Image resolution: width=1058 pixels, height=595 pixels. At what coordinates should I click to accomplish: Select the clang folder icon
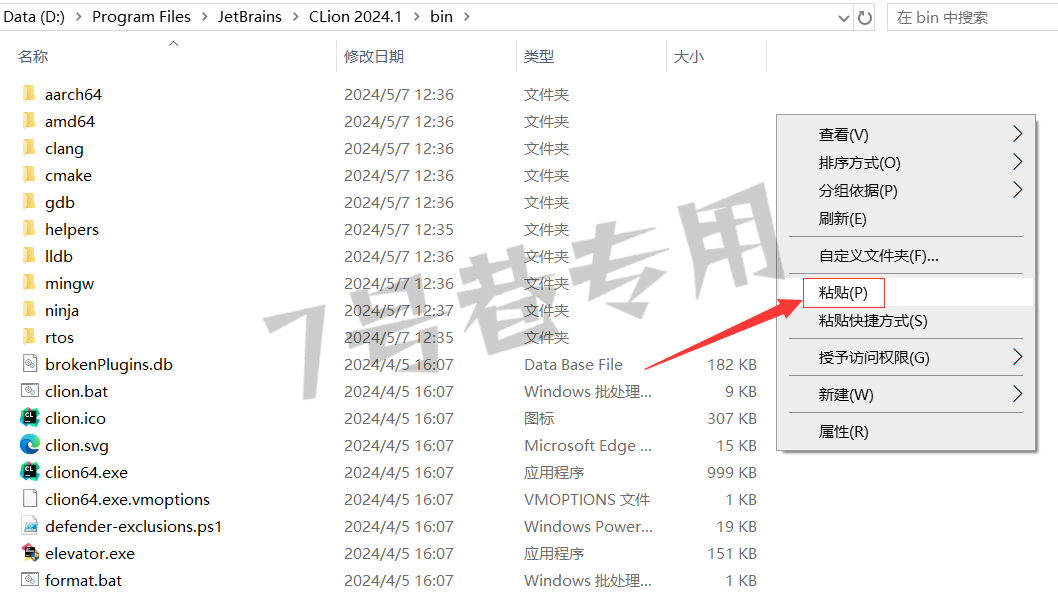click(x=29, y=148)
